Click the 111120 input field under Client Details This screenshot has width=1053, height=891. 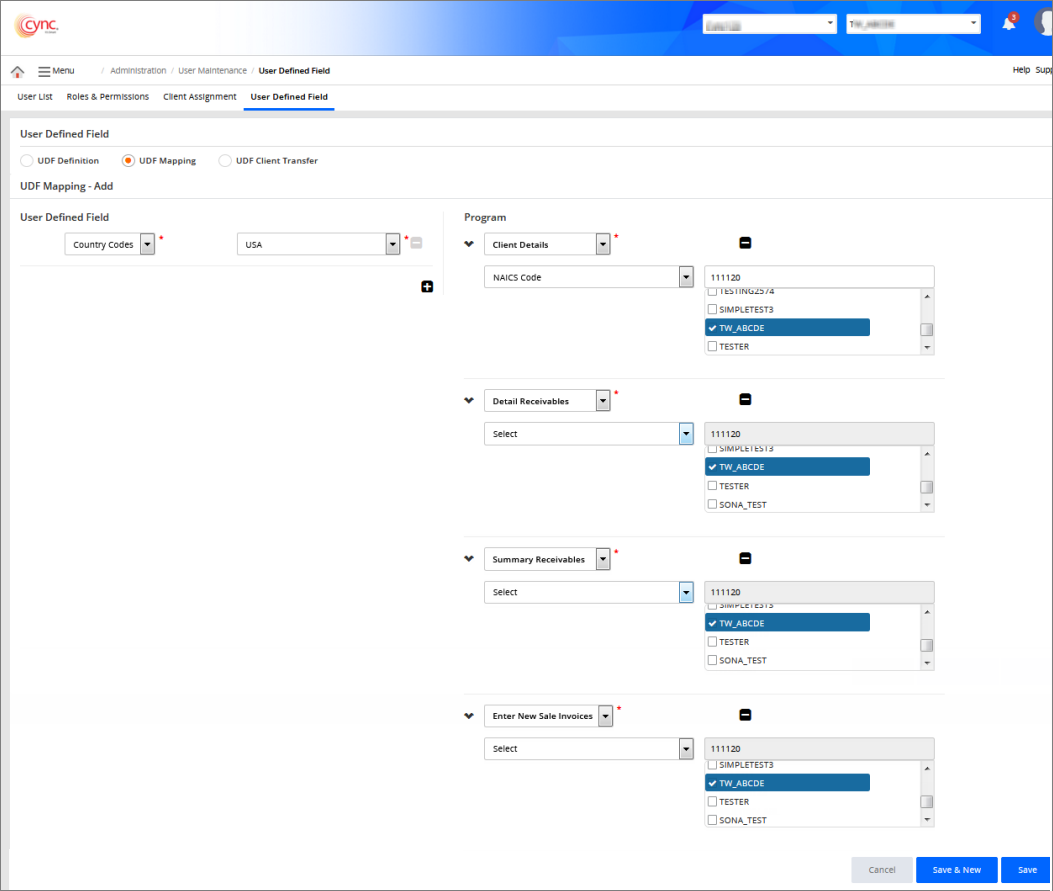point(819,277)
